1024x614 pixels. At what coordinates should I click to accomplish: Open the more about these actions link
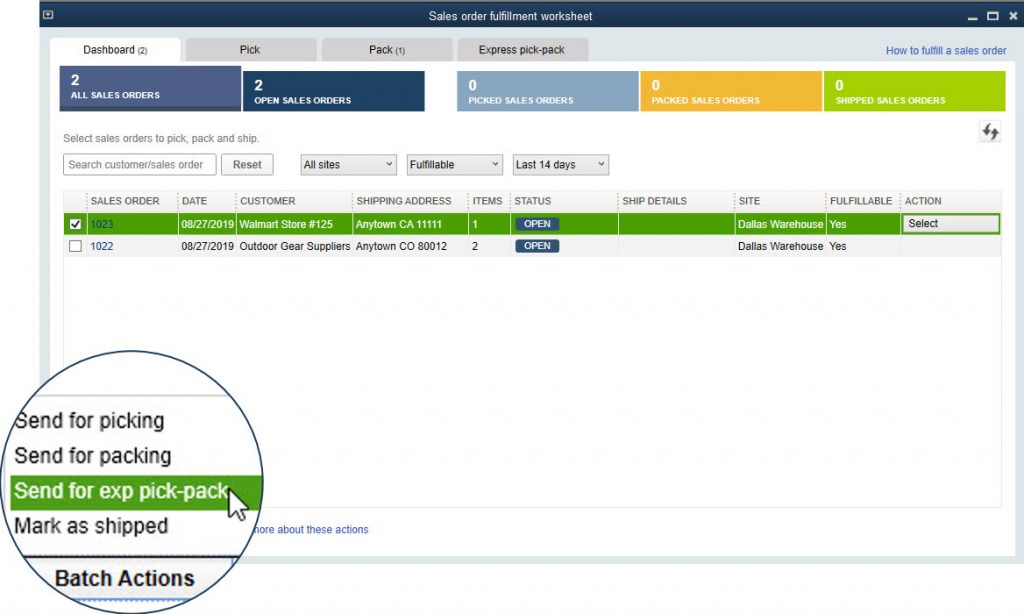pyautogui.click(x=311, y=530)
